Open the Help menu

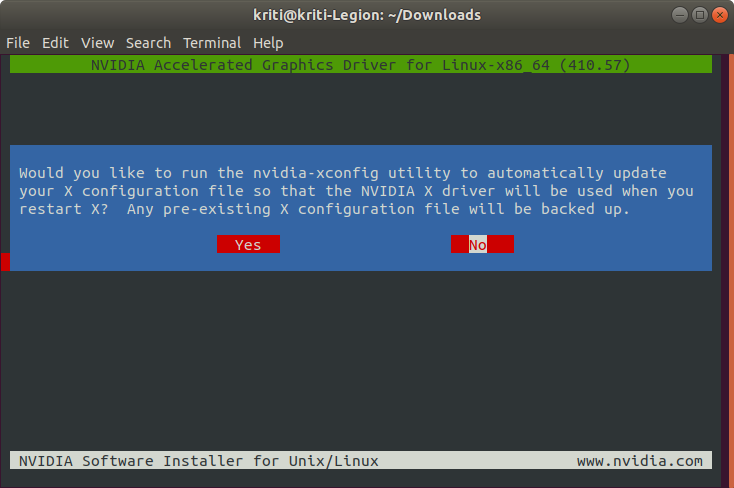[x=268, y=43]
